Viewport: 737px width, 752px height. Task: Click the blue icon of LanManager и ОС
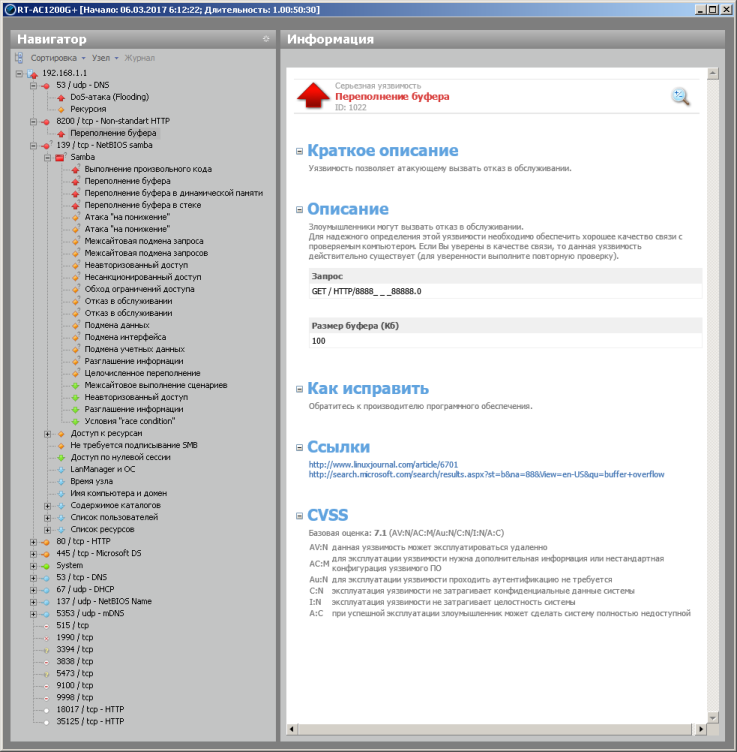pyautogui.click(x=61, y=470)
